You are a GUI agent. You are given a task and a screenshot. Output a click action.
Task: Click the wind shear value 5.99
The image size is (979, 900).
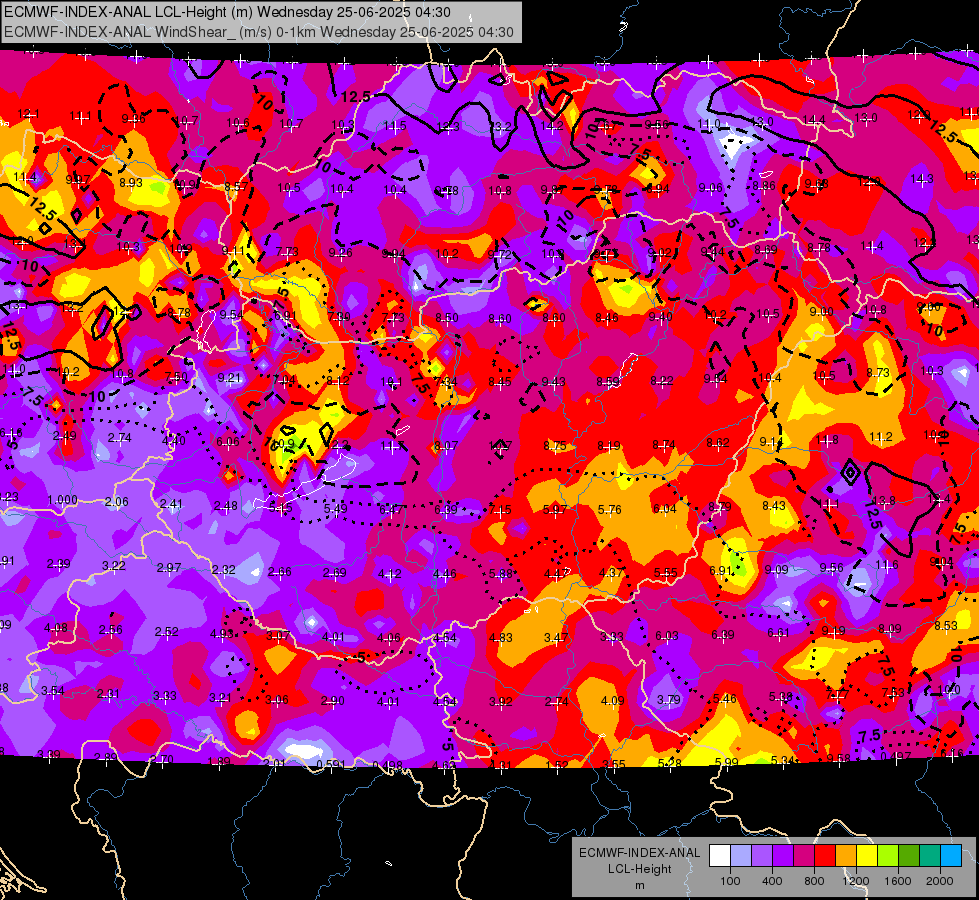coord(726,762)
